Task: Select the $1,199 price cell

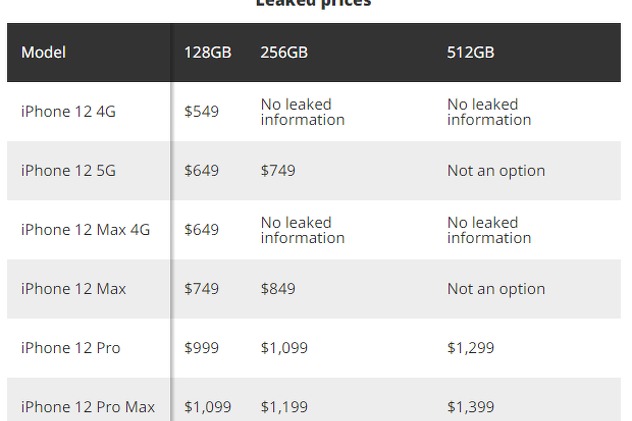Action: point(284,407)
